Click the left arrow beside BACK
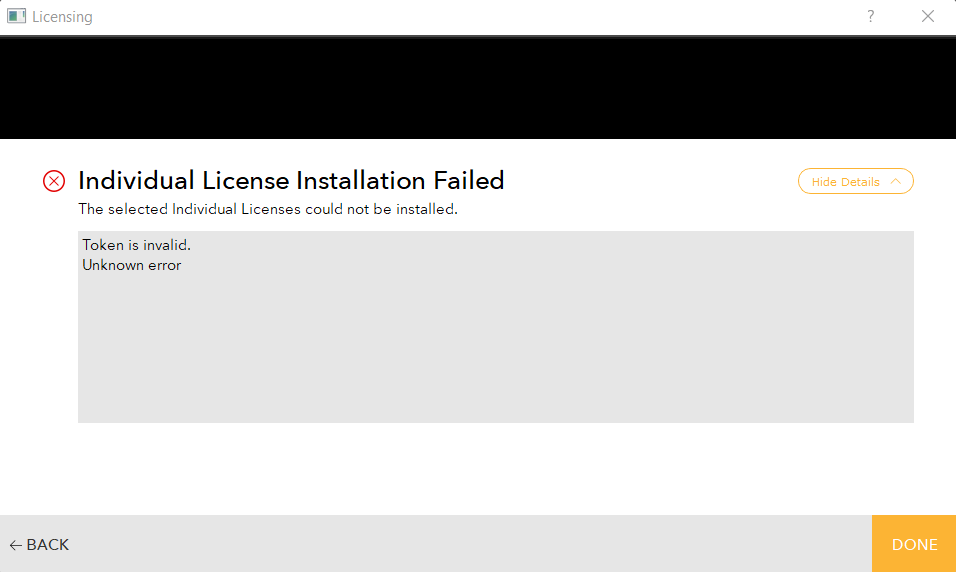This screenshot has height=572, width=956. (16, 545)
